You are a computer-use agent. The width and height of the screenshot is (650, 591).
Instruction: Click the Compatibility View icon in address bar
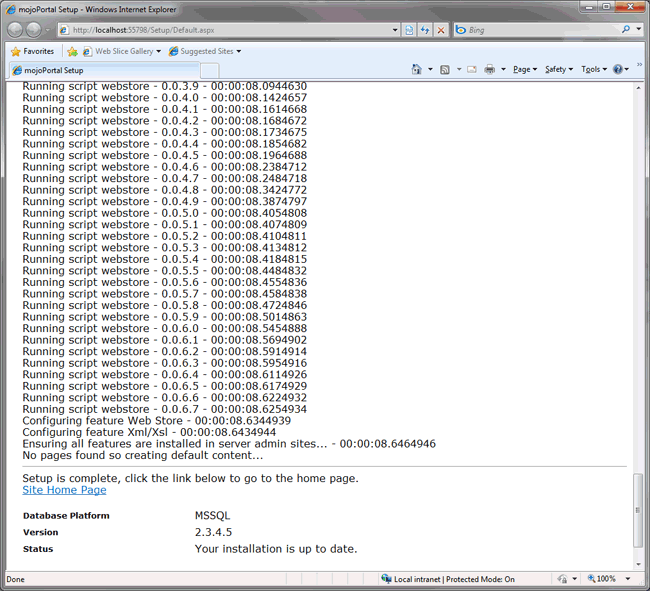410,30
